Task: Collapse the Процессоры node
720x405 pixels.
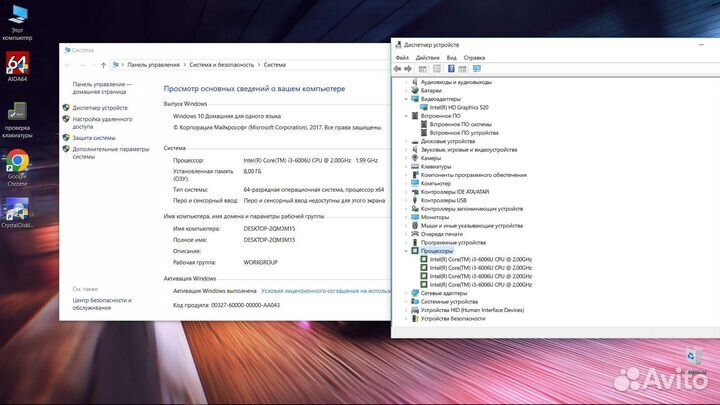Action: [x=406, y=251]
